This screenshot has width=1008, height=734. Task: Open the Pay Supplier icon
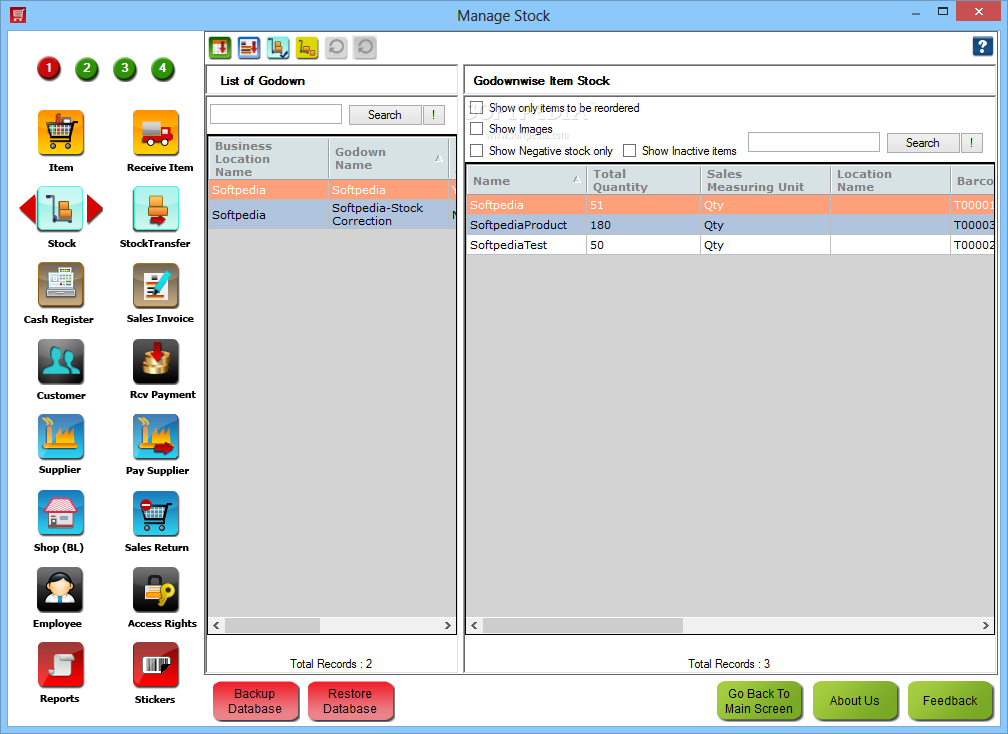click(x=156, y=436)
